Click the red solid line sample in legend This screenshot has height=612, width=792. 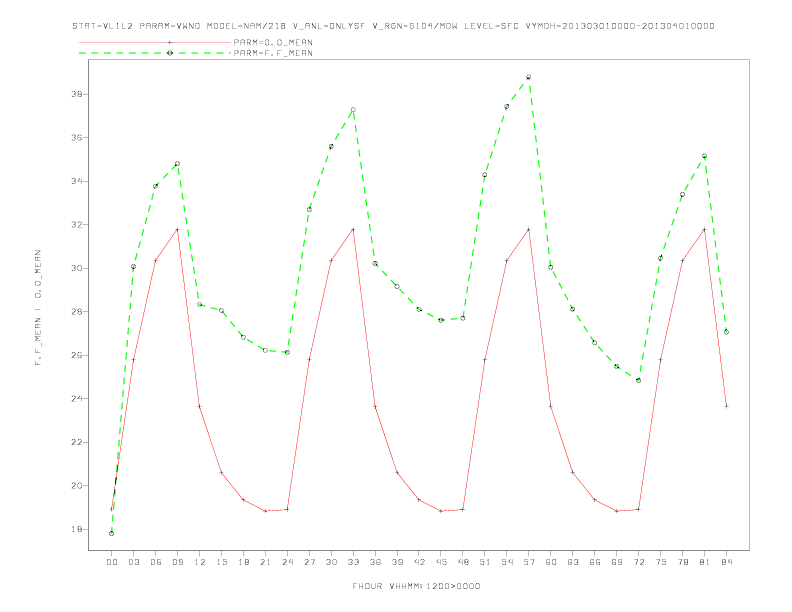point(155,42)
